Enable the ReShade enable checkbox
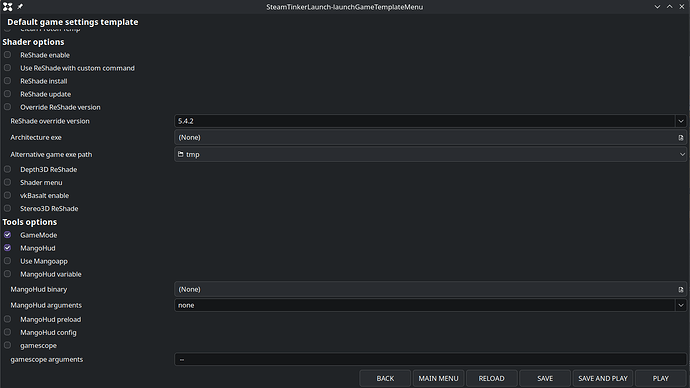Screen dimensions: 690x388 7,55
